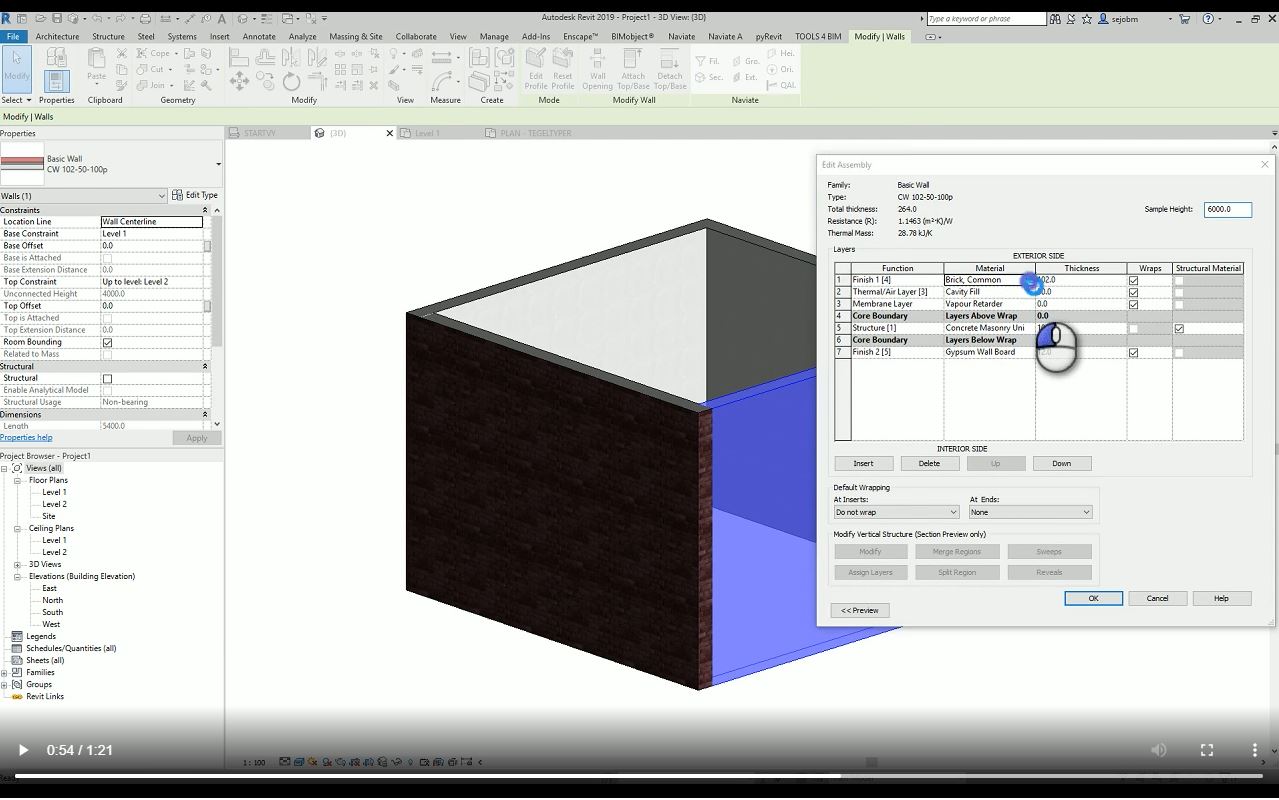
Task: Open the Annotate ribbon tab
Action: point(259,37)
